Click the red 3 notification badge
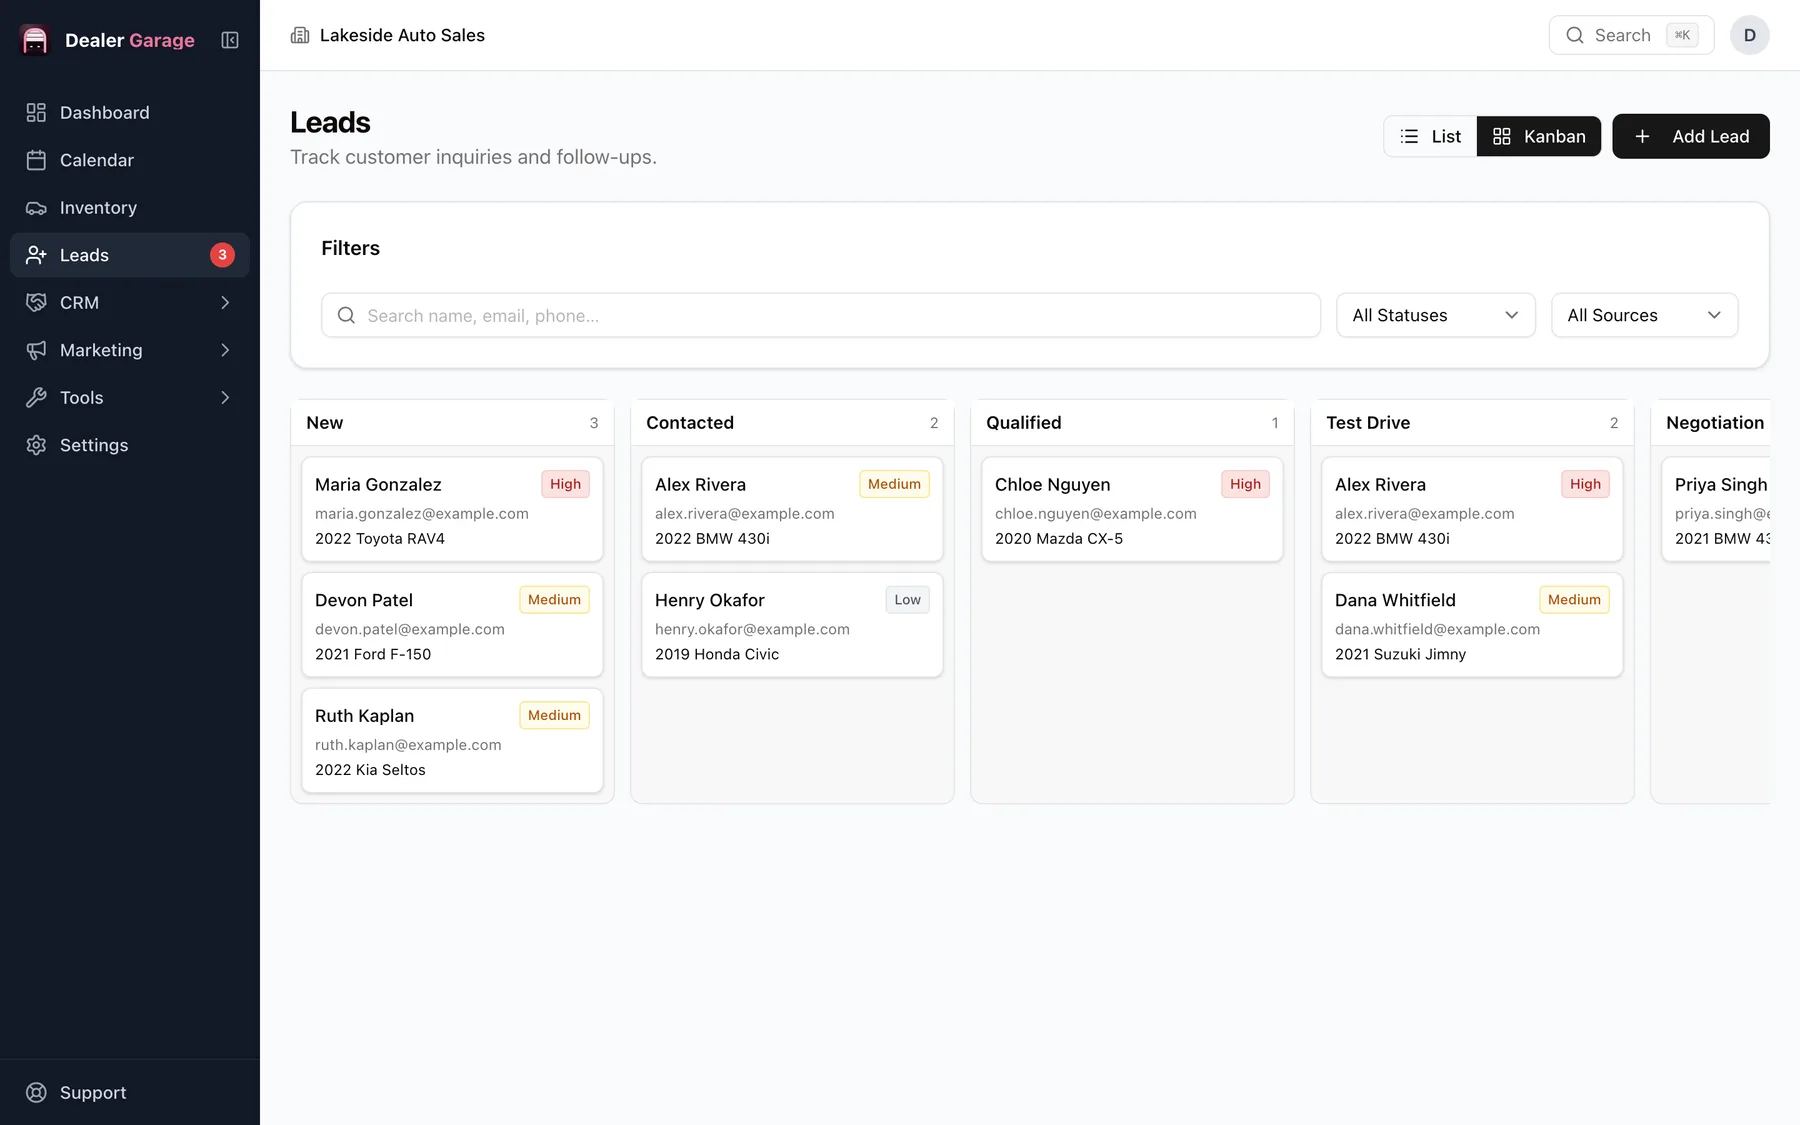The height and width of the screenshot is (1125, 1800). point(222,255)
